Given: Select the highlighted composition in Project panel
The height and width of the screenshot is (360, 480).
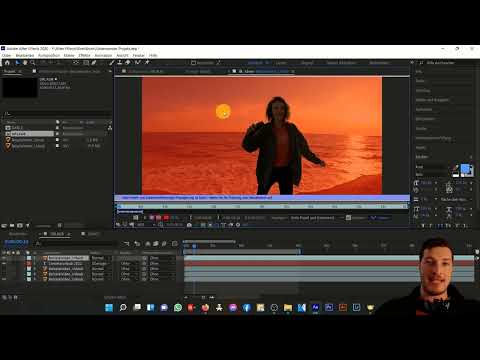Looking at the screenshot, I should [32, 134].
